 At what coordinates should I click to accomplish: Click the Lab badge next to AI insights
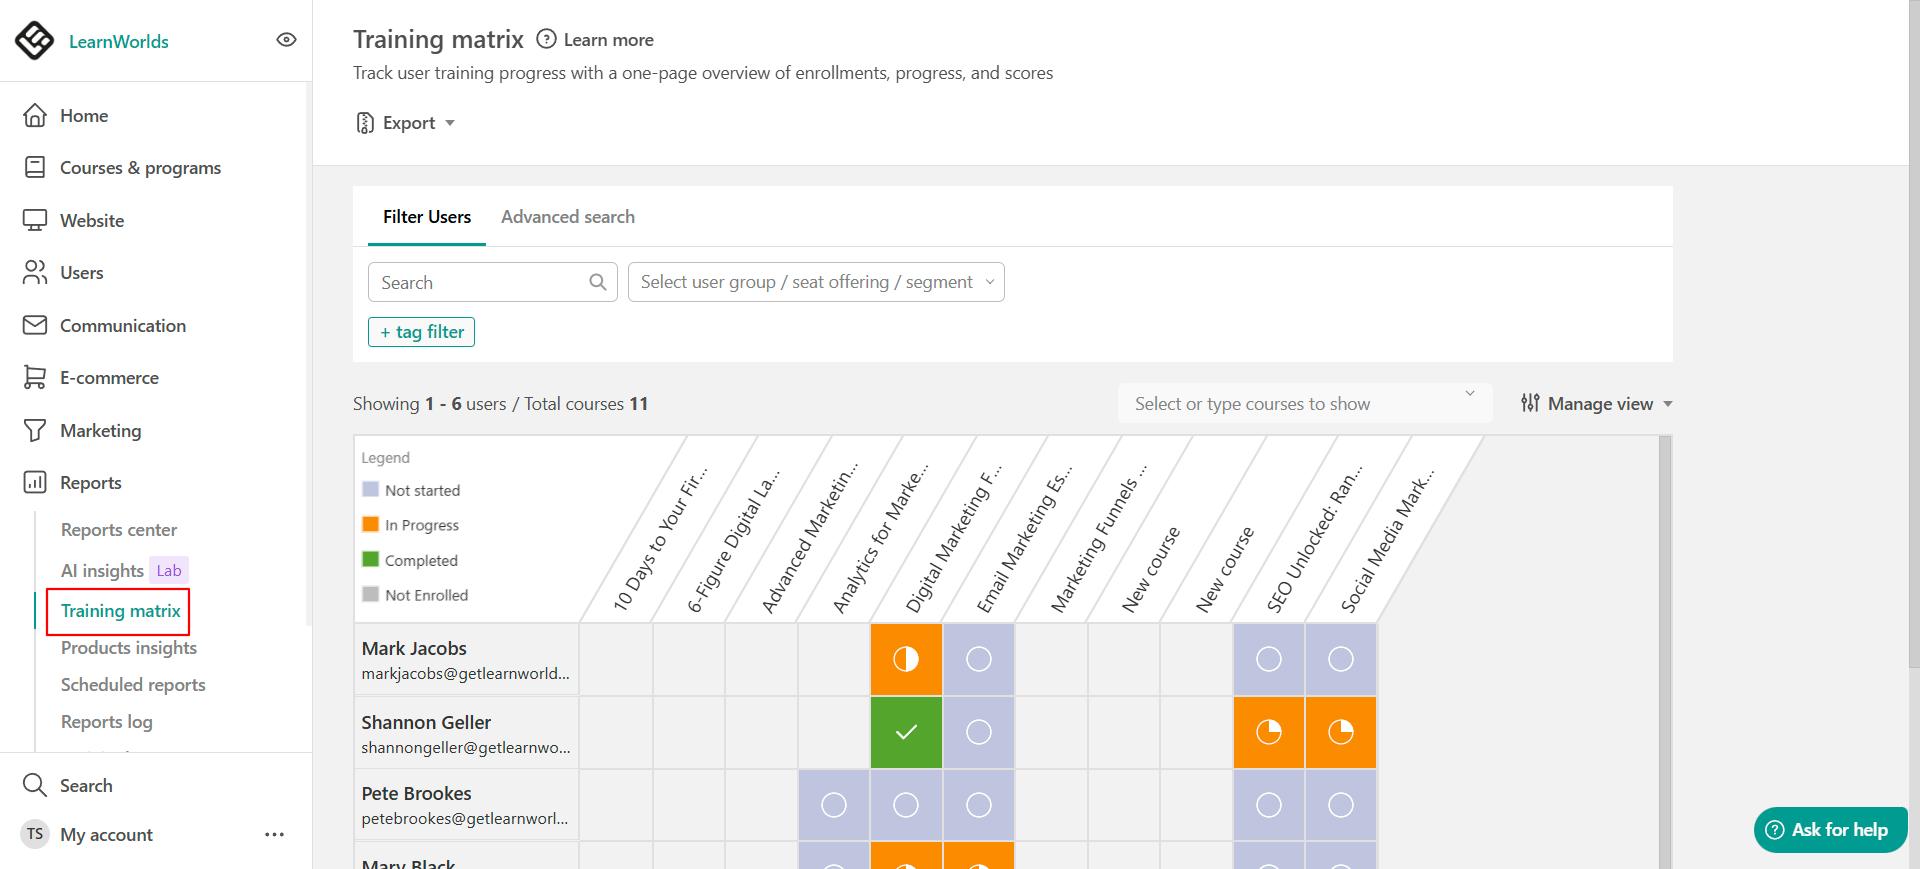tap(169, 570)
